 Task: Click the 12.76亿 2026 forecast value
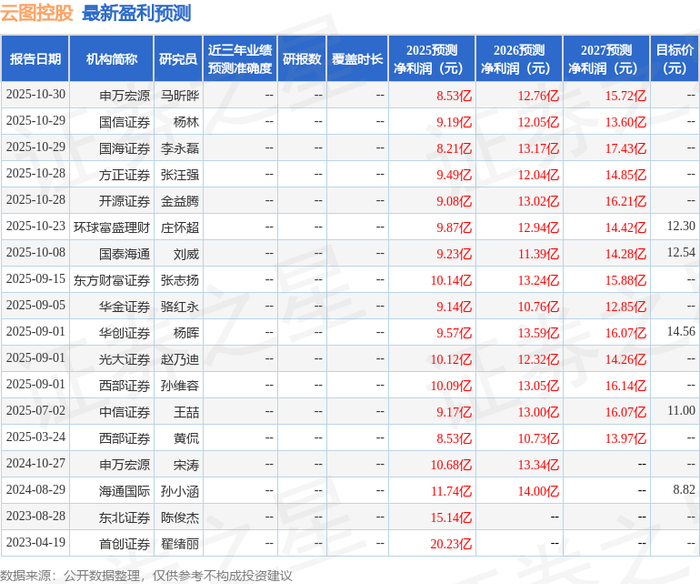(x=538, y=96)
